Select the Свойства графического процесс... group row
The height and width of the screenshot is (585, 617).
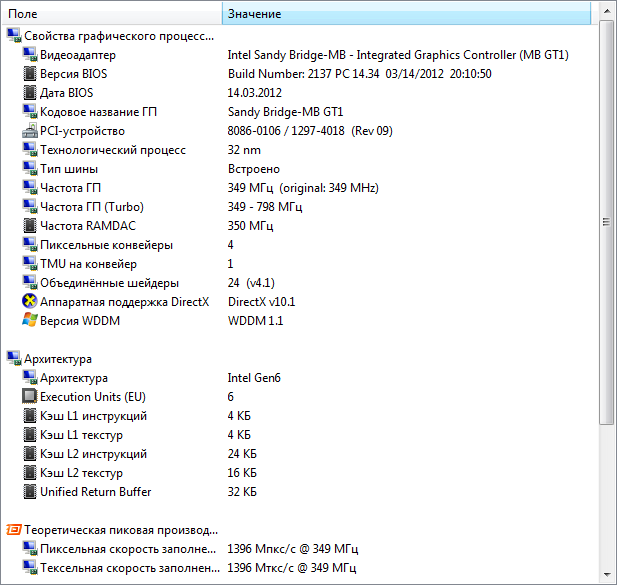pos(119,36)
